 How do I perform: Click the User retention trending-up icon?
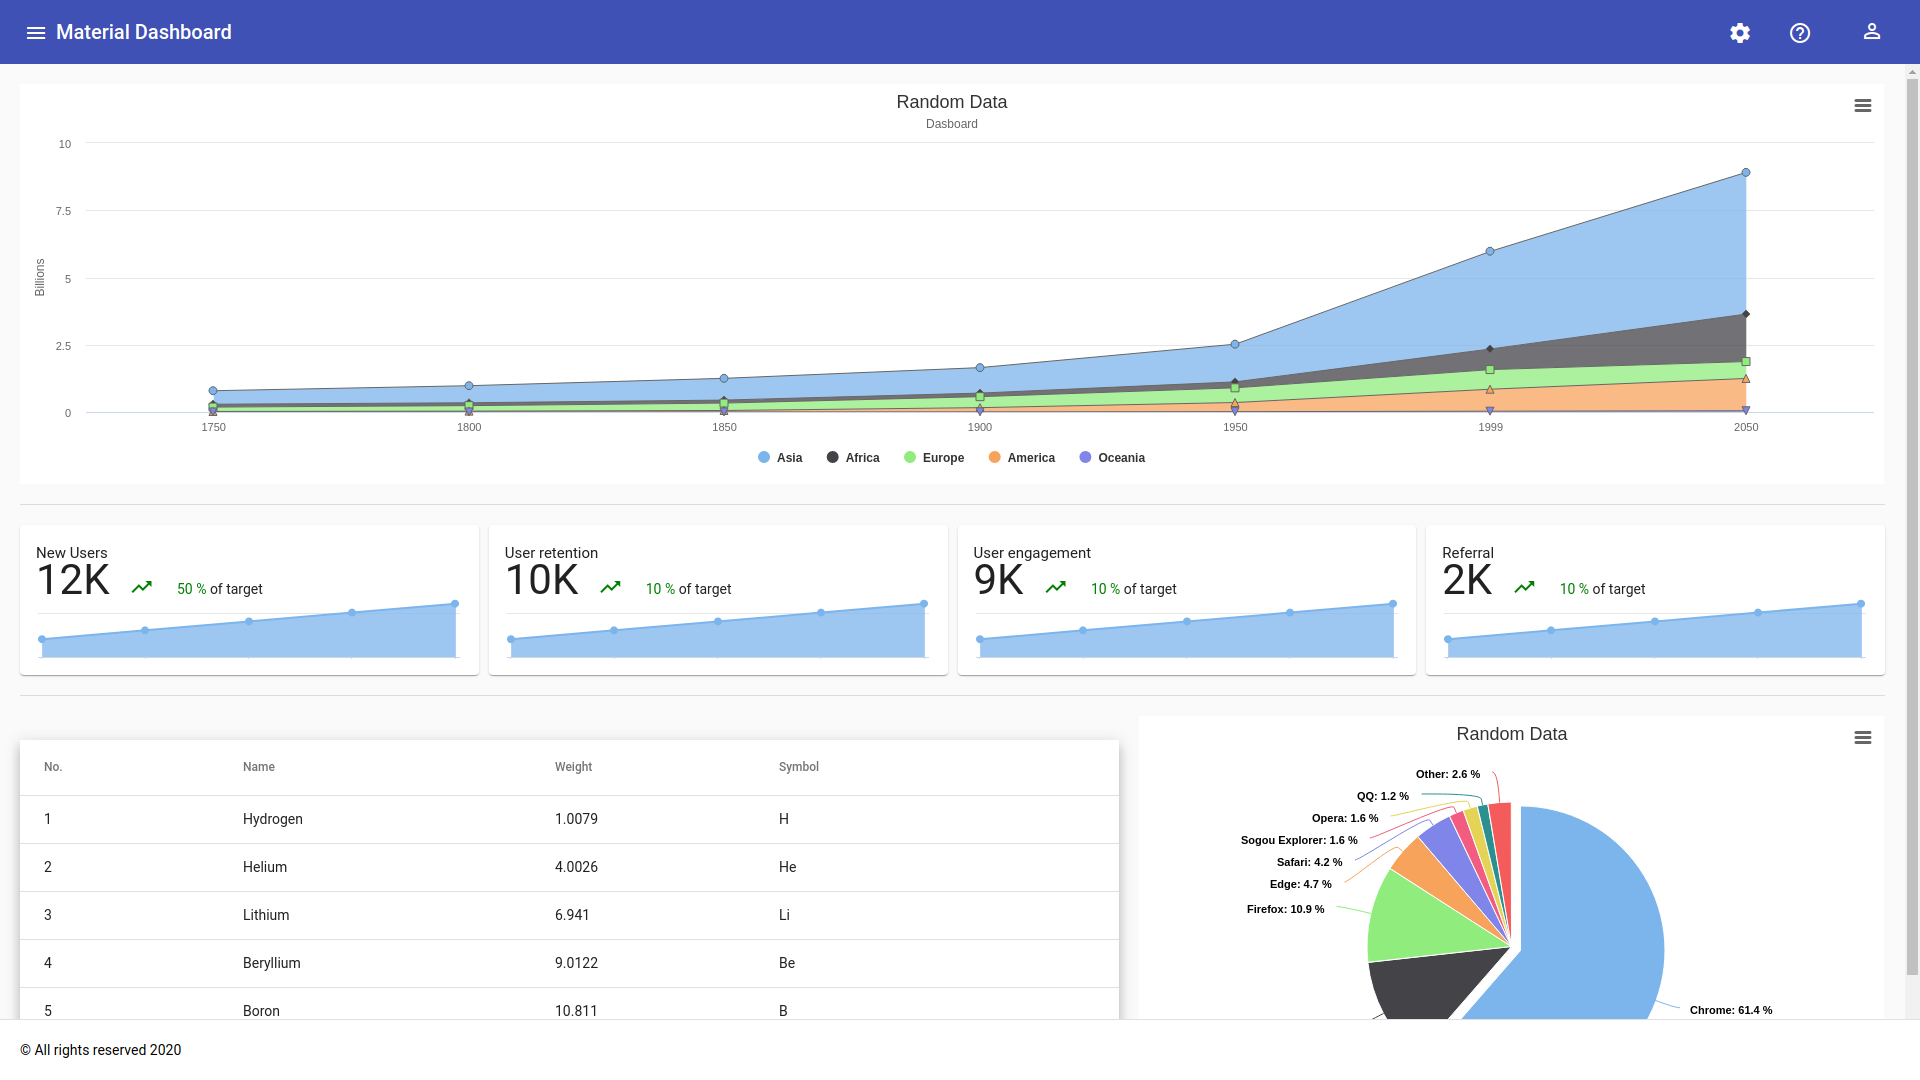[x=610, y=587]
